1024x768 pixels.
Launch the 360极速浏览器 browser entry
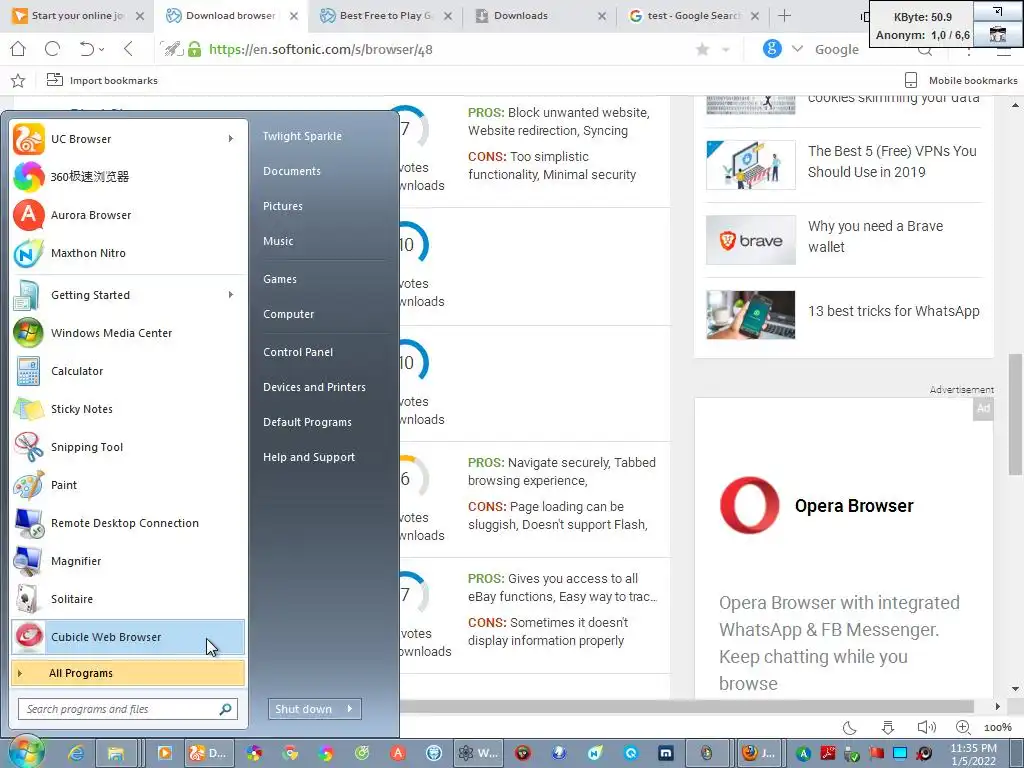click(x=128, y=177)
